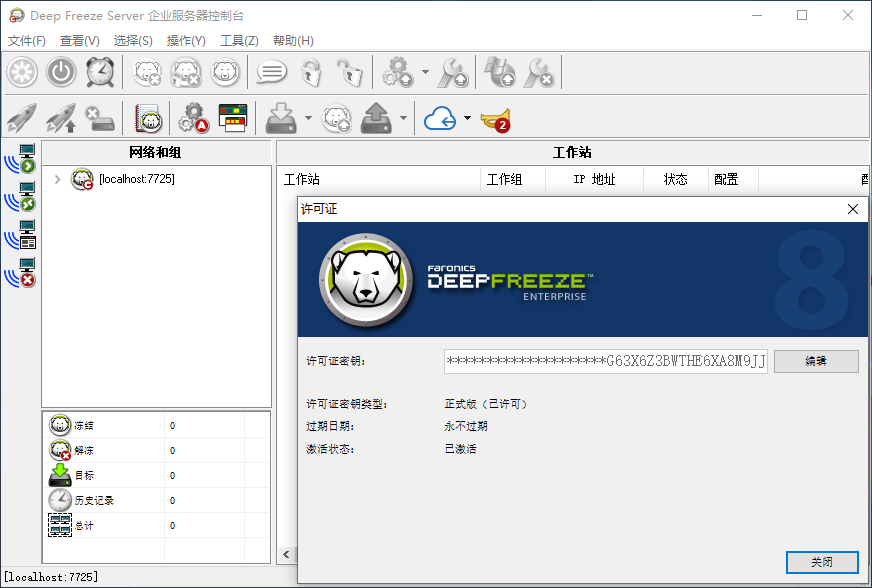Click the network red X sidebar icon
Image resolution: width=872 pixels, height=588 pixels.
coord(20,273)
